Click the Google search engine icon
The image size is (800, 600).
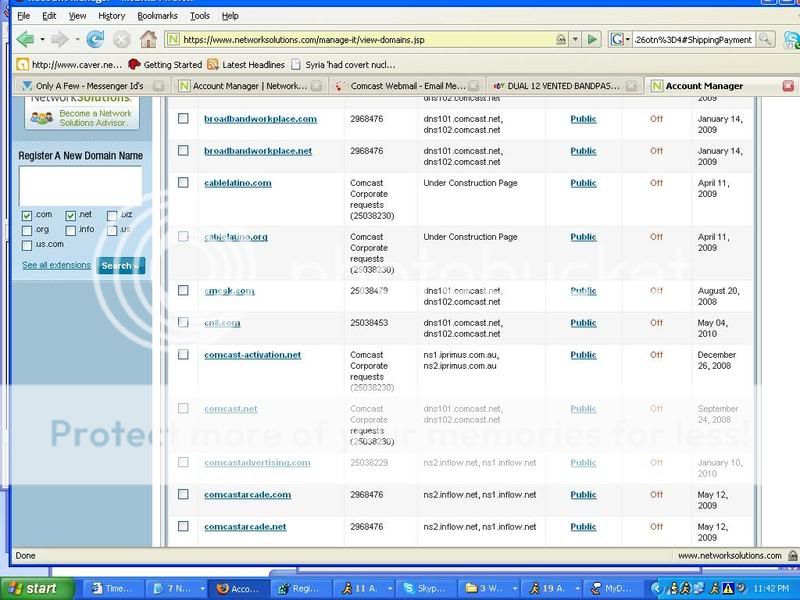[x=617, y=39]
